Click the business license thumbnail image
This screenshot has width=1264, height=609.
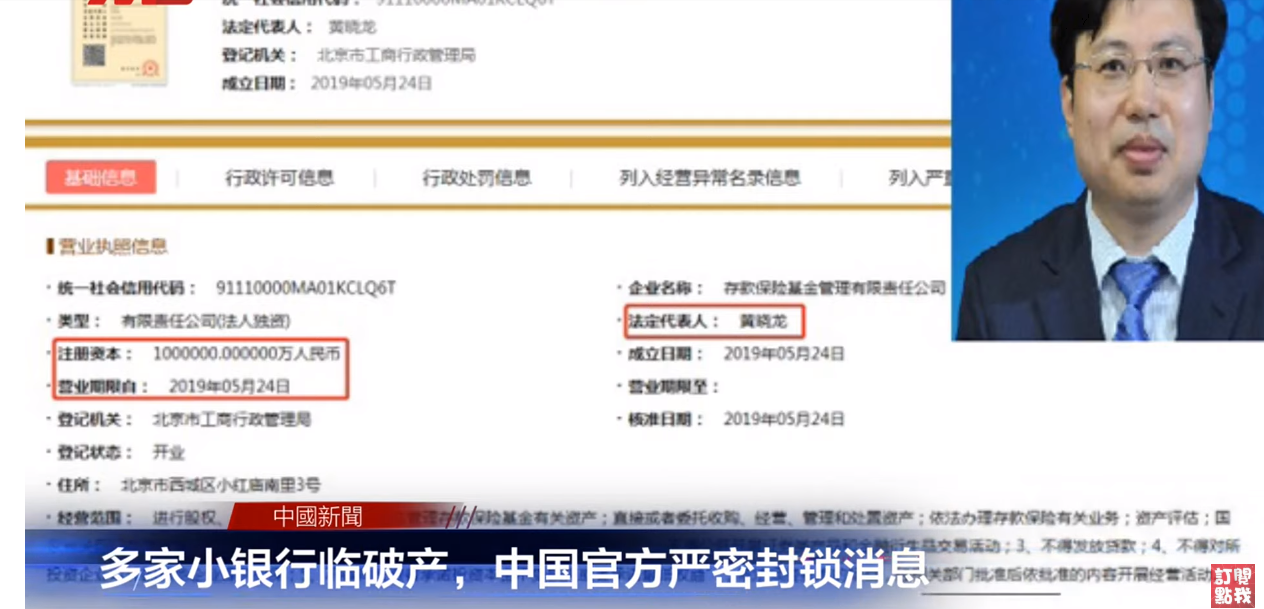(118, 42)
